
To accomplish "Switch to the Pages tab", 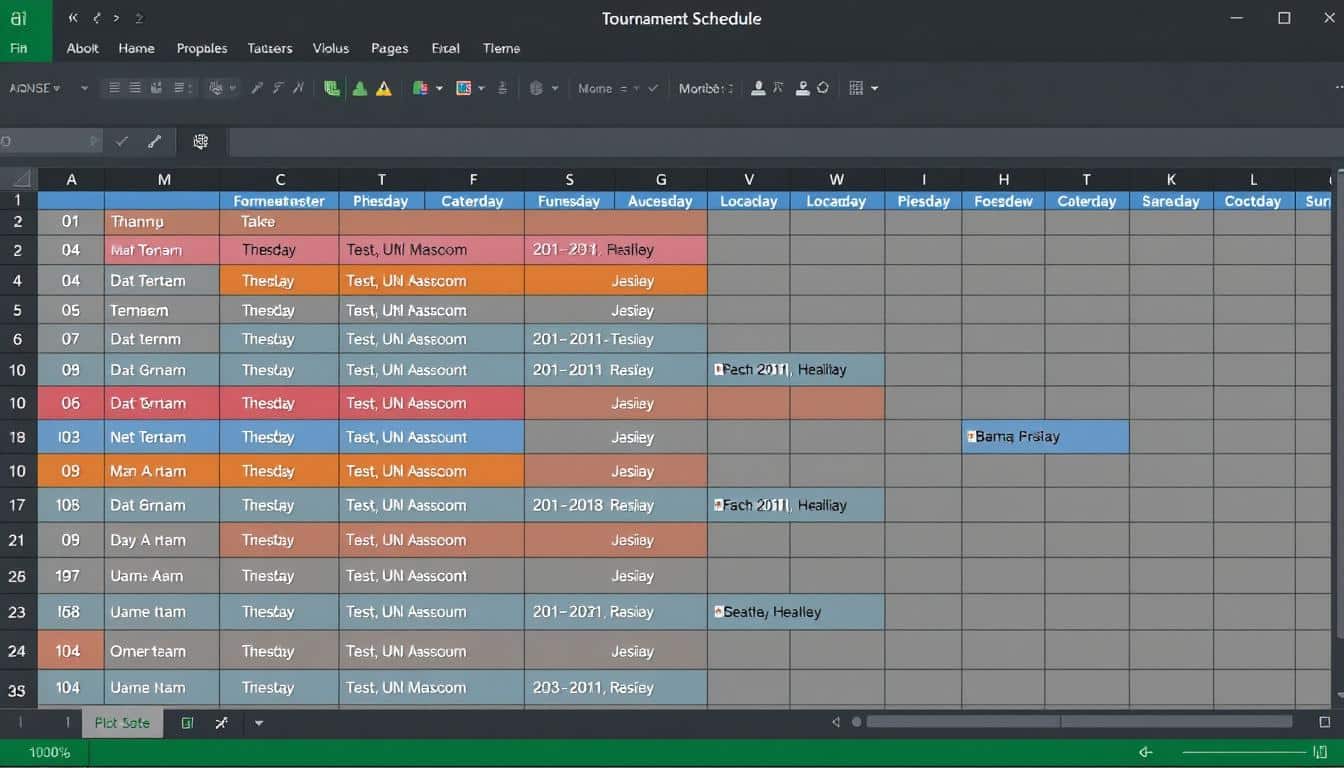I will [389, 48].
